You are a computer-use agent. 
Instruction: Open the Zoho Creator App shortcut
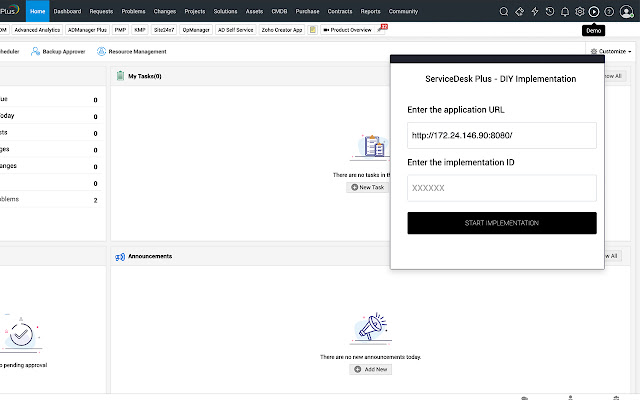click(x=282, y=30)
